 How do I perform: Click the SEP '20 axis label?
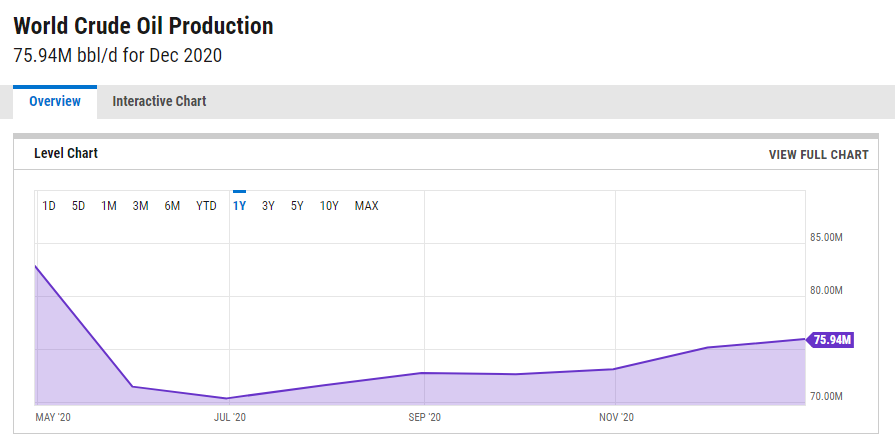pyautogui.click(x=425, y=417)
